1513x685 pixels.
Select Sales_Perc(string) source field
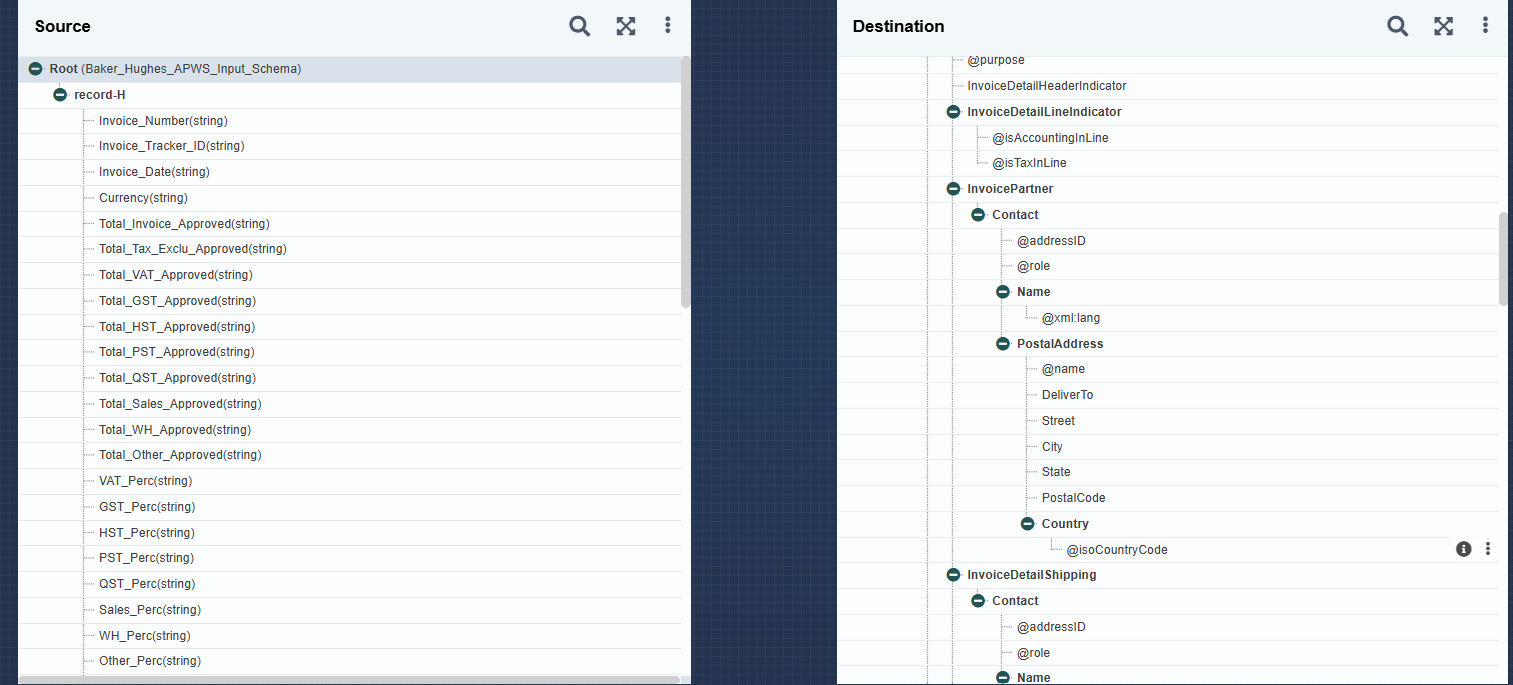(150, 610)
